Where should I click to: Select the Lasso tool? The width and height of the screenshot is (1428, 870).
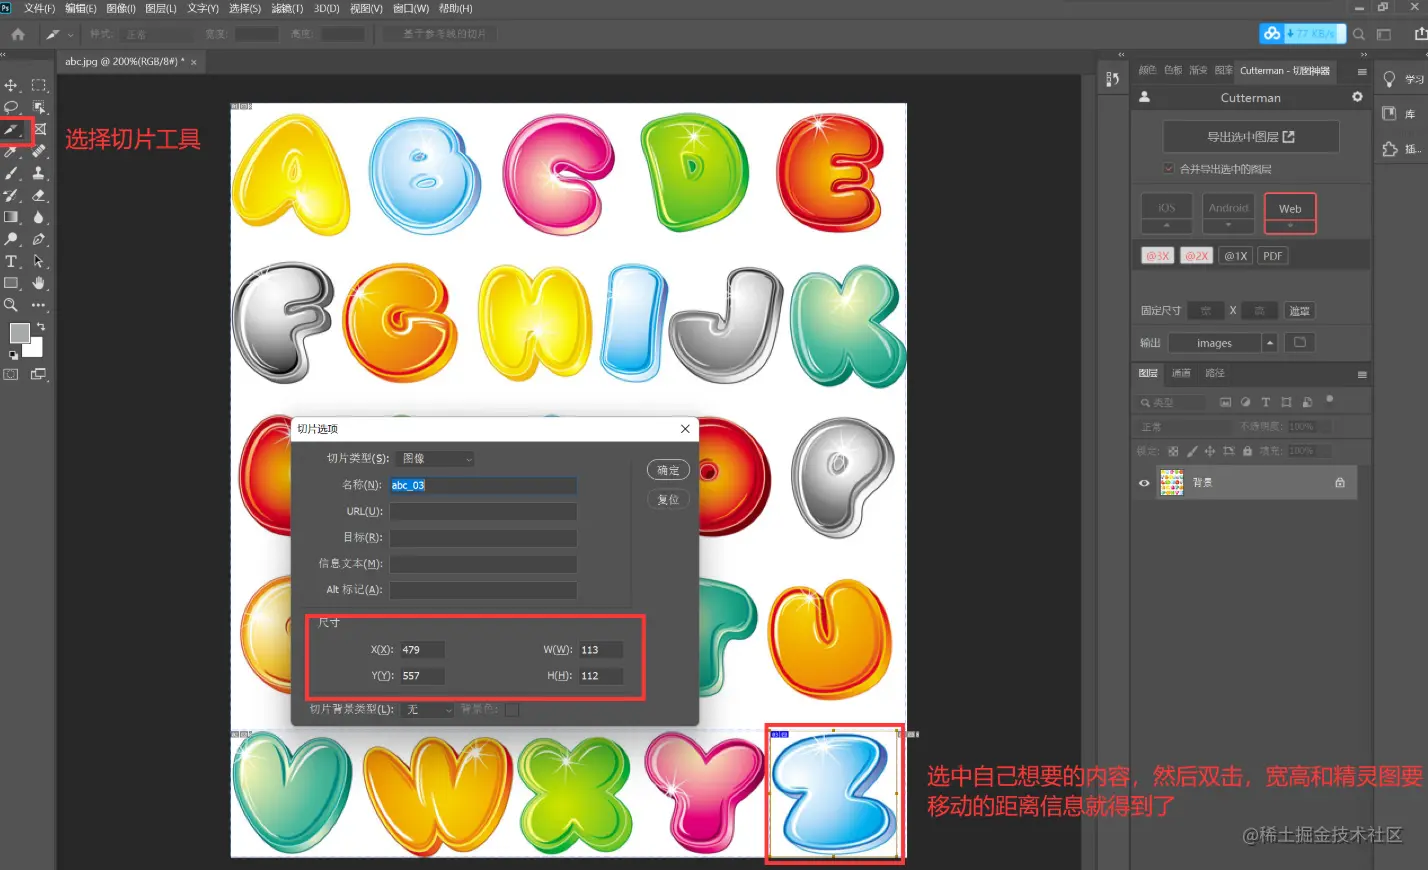point(11,107)
